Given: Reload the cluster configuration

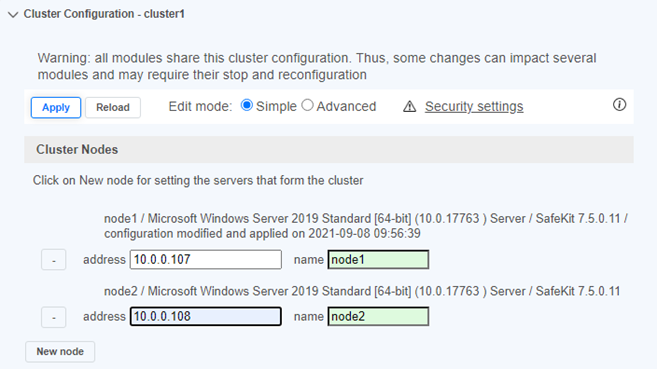Looking at the screenshot, I should 113,108.
